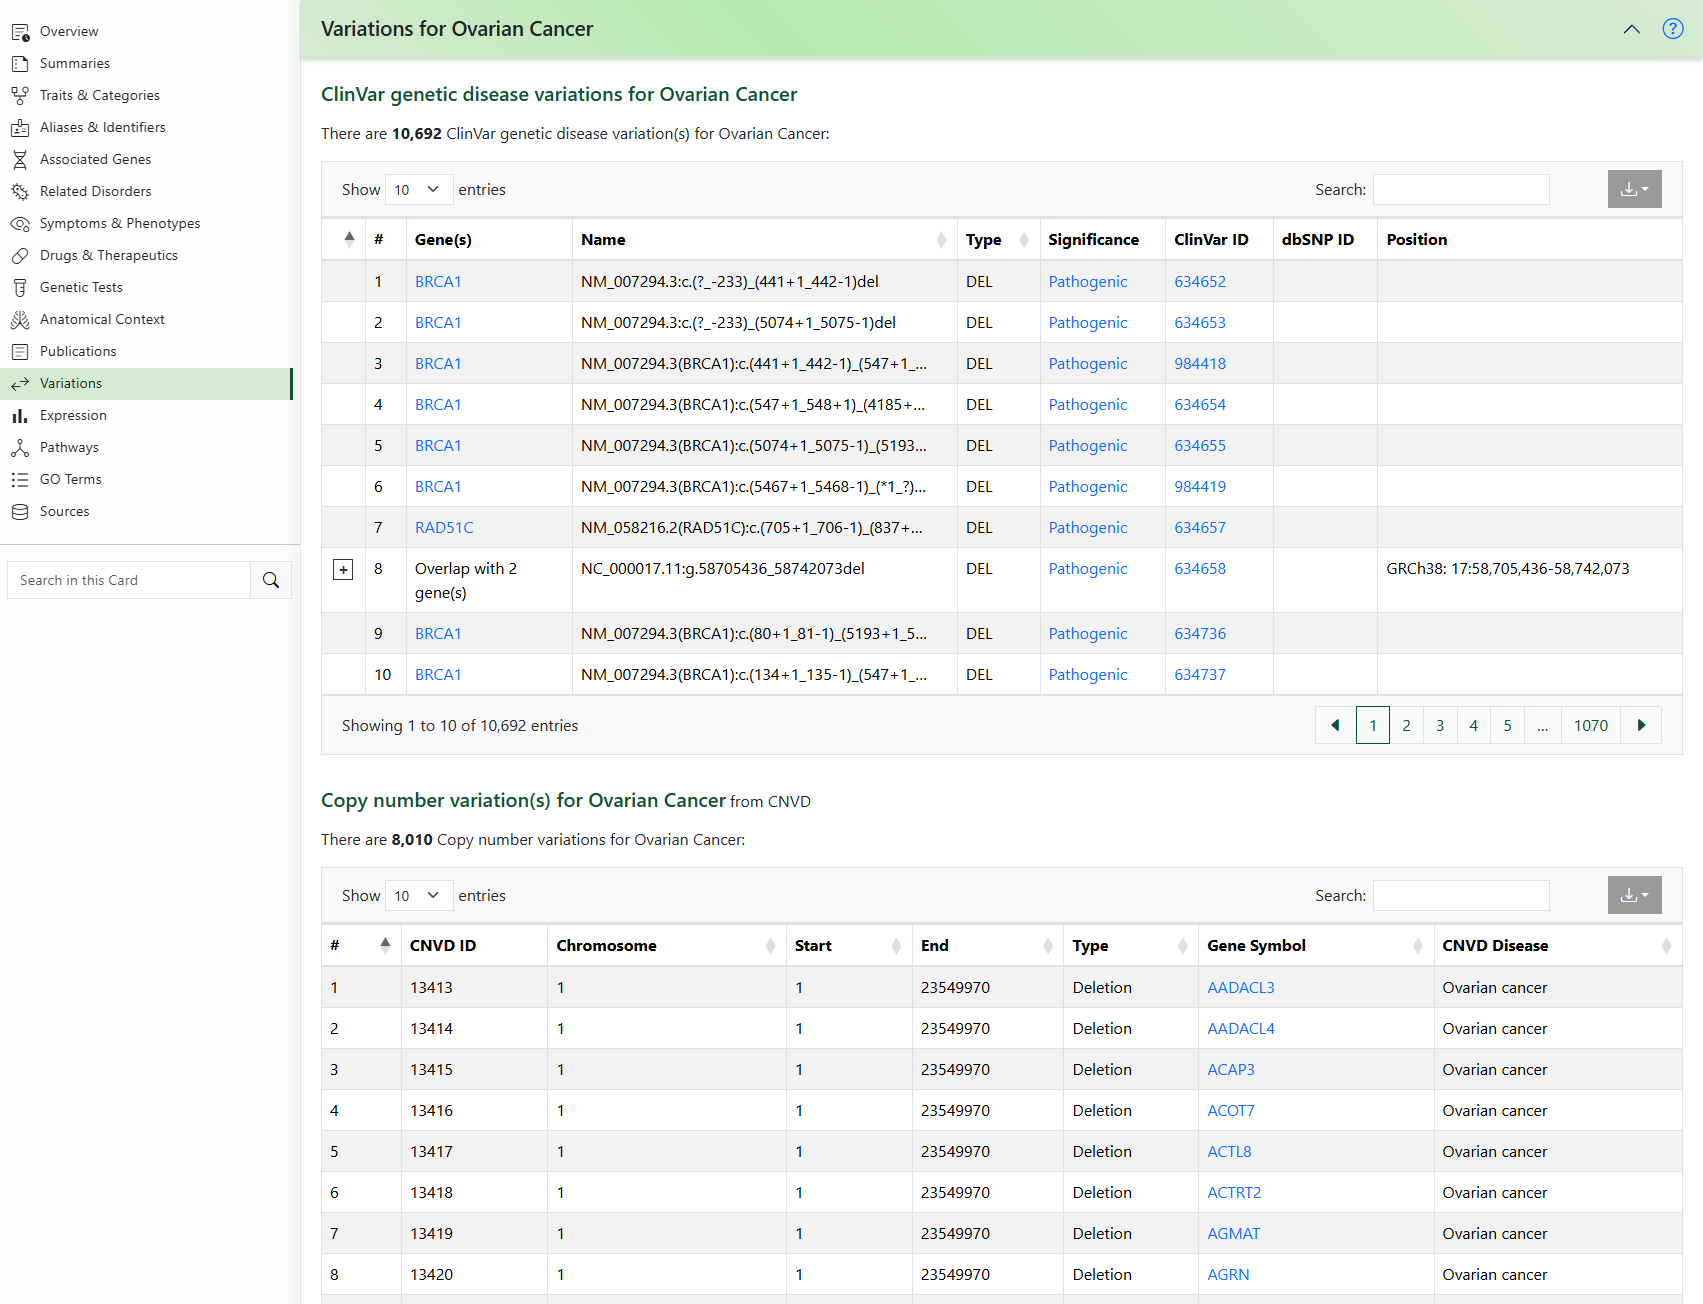Go to page 1070 of ClinVar table
The height and width of the screenshot is (1304, 1703).
[1590, 725]
